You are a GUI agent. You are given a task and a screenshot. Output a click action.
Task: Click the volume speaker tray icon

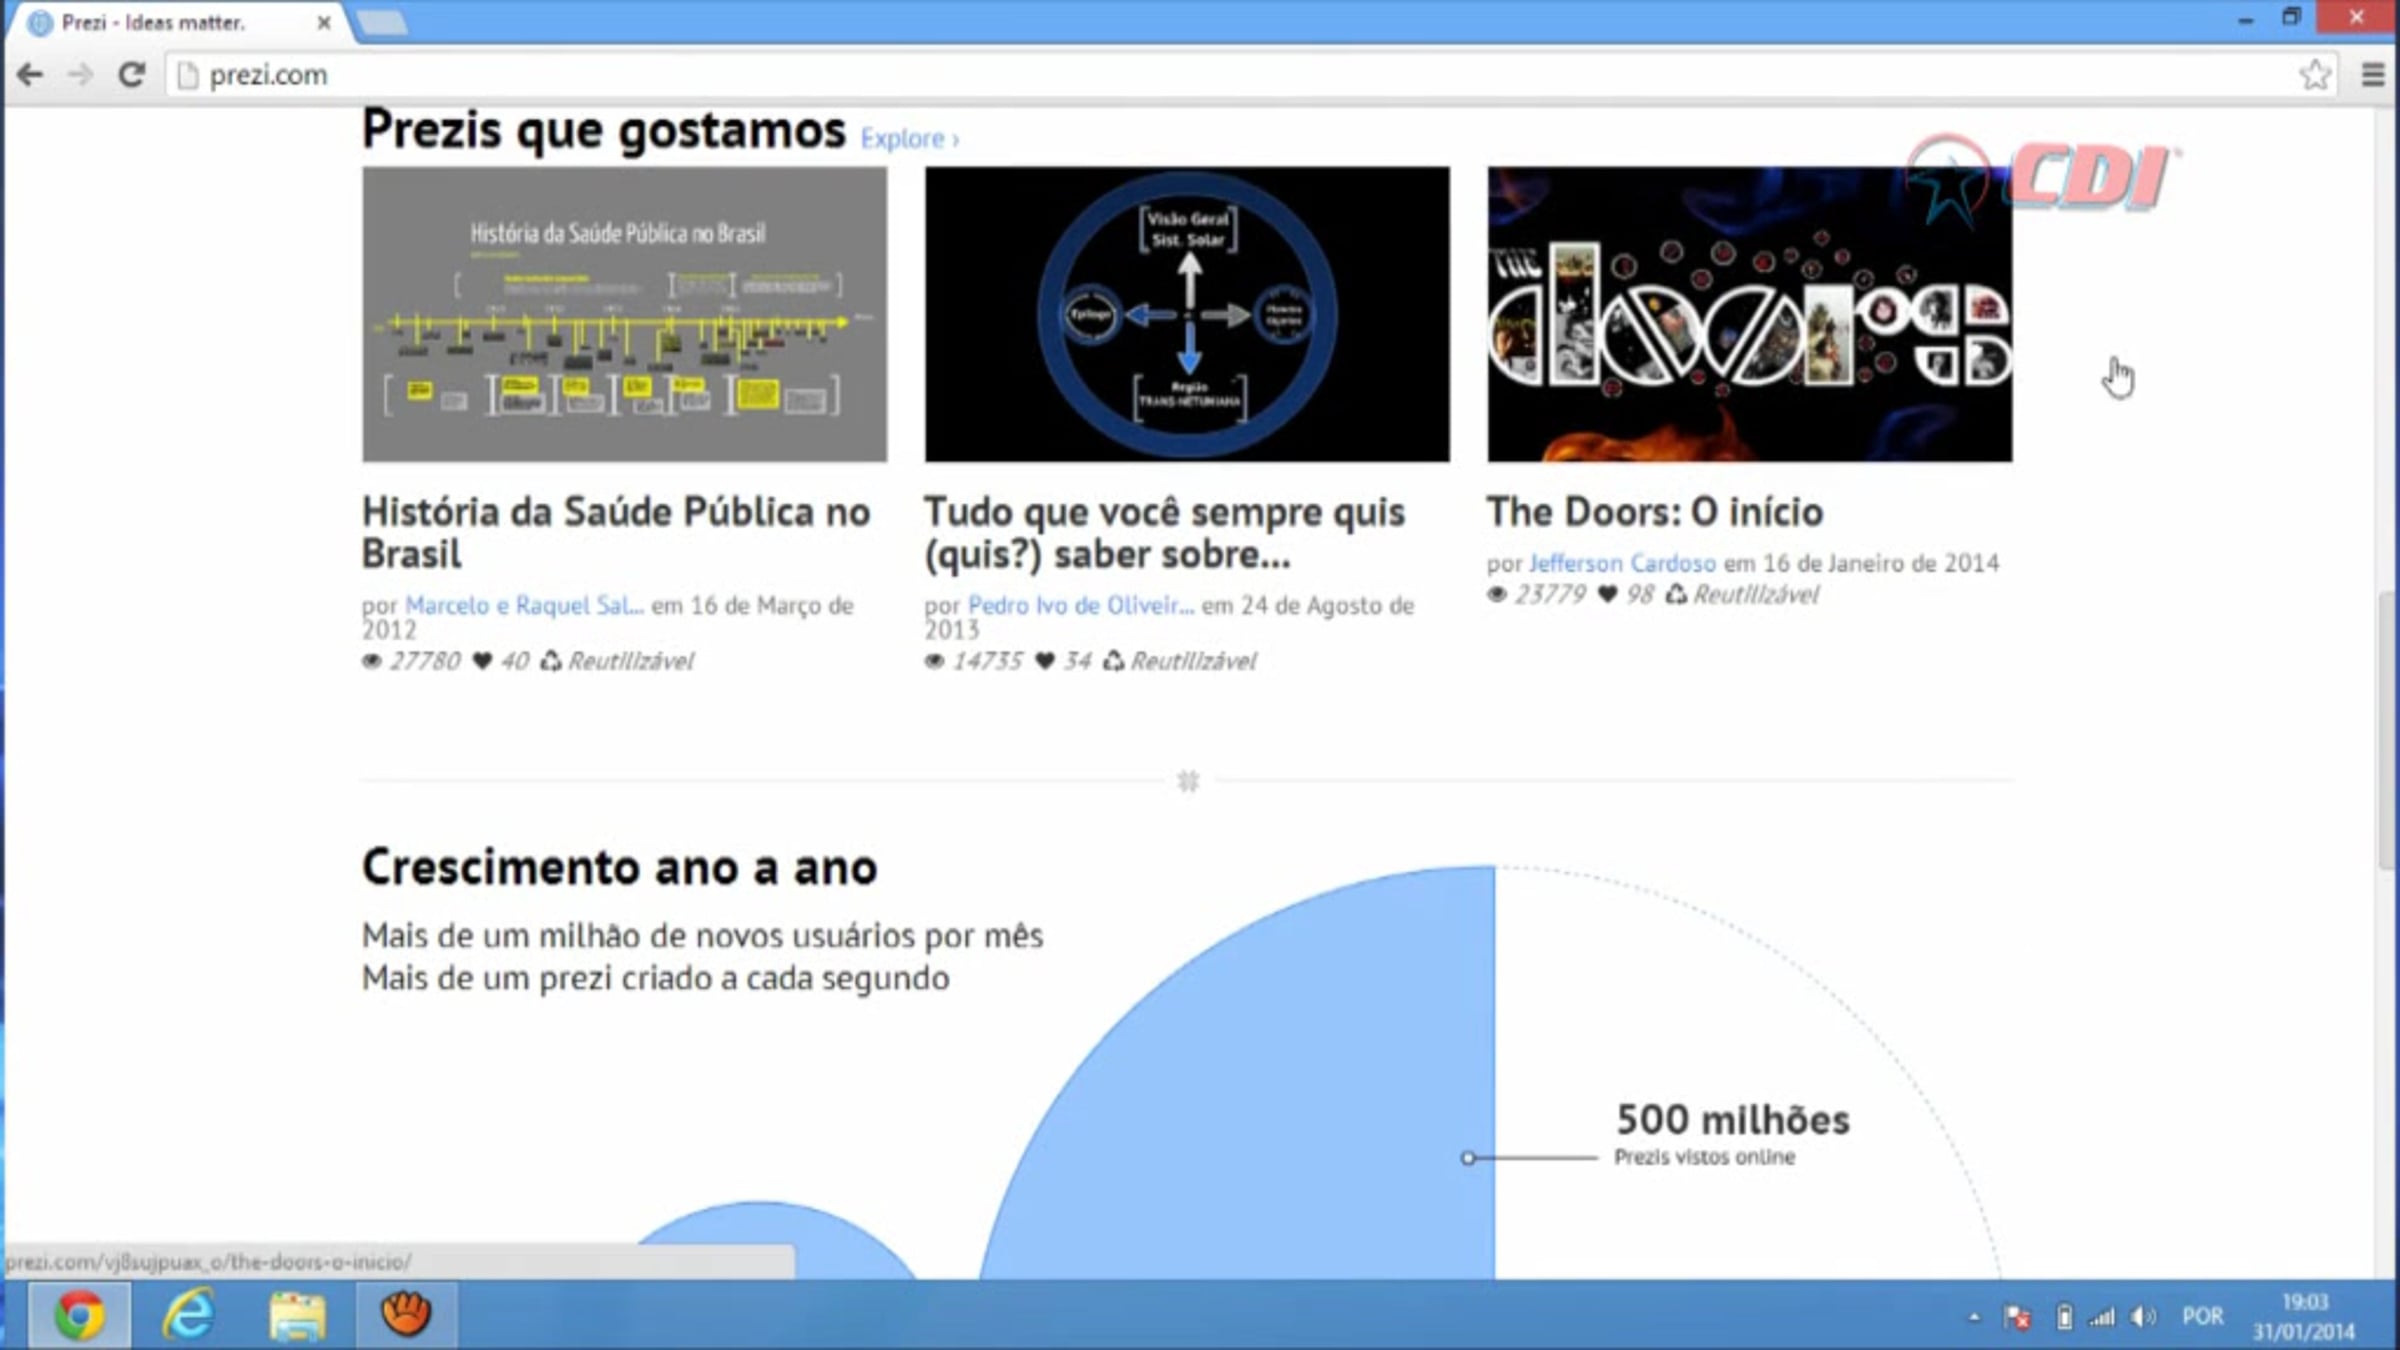(x=2142, y=1317)
